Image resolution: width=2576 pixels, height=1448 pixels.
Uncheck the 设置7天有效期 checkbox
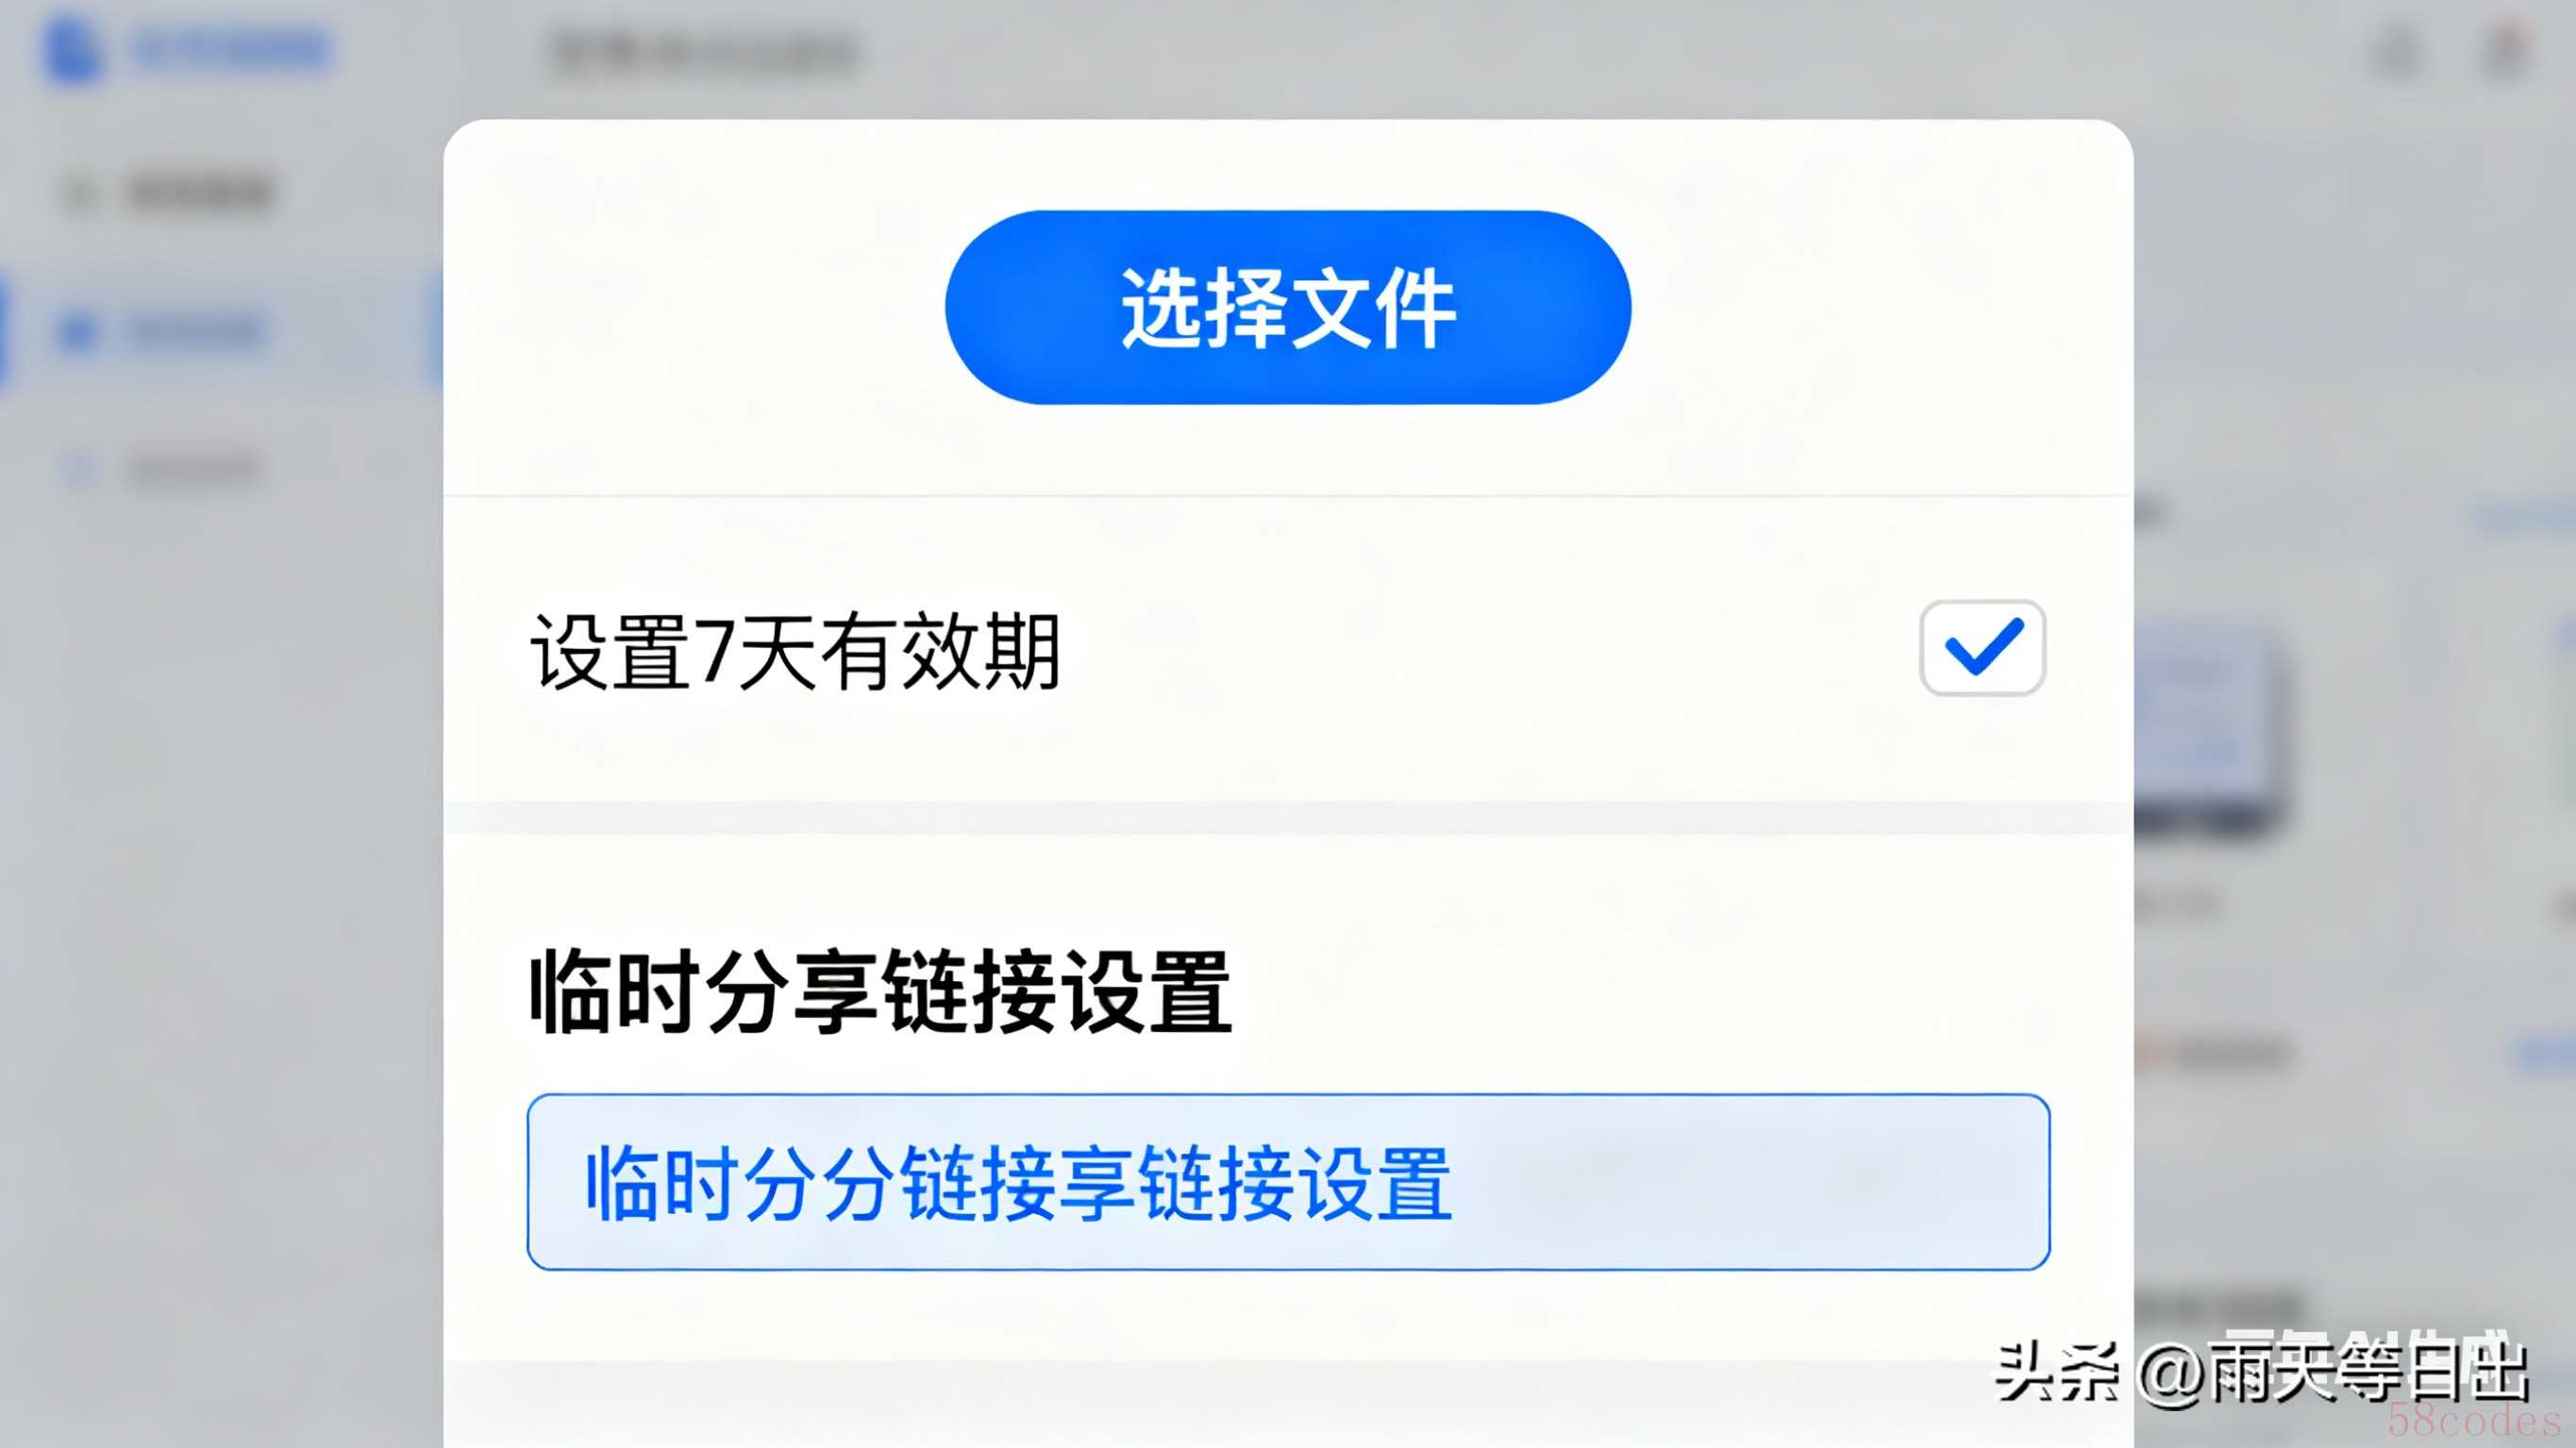1982,648
